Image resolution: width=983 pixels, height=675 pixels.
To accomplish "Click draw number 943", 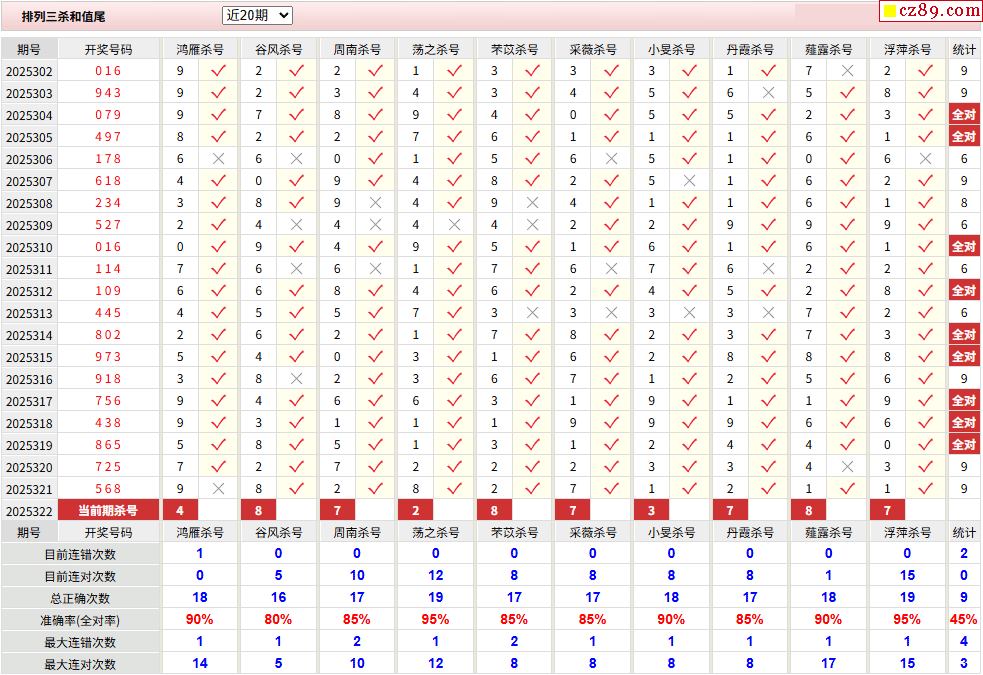I will pyautogui.click(x=108, y=93).
